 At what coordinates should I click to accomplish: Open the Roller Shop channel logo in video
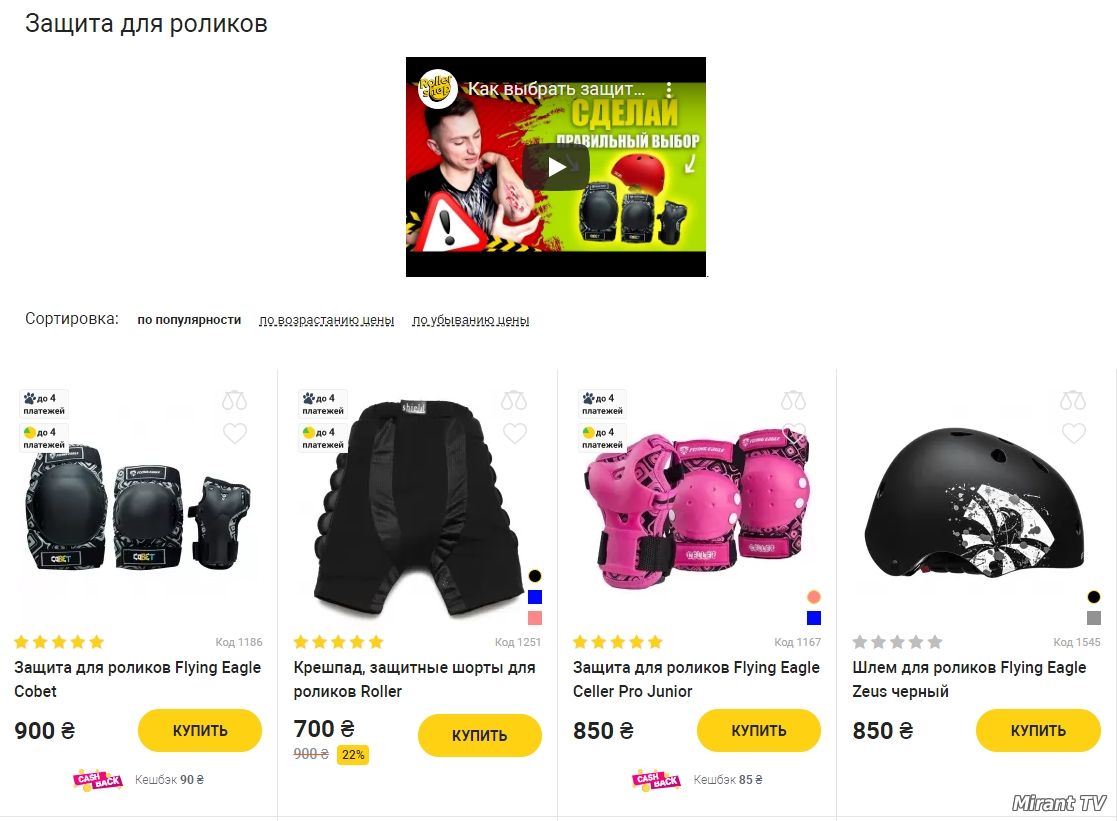(437, 89)
